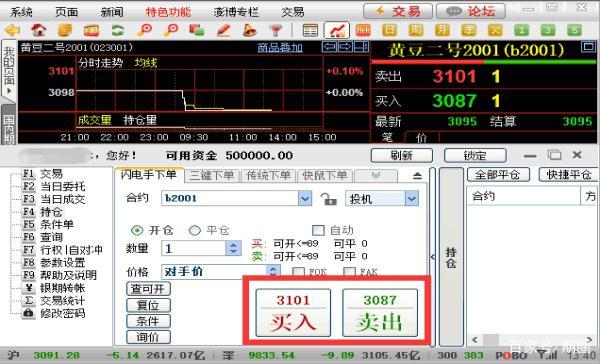Select the 1-minute chart icon

(522, 30)
